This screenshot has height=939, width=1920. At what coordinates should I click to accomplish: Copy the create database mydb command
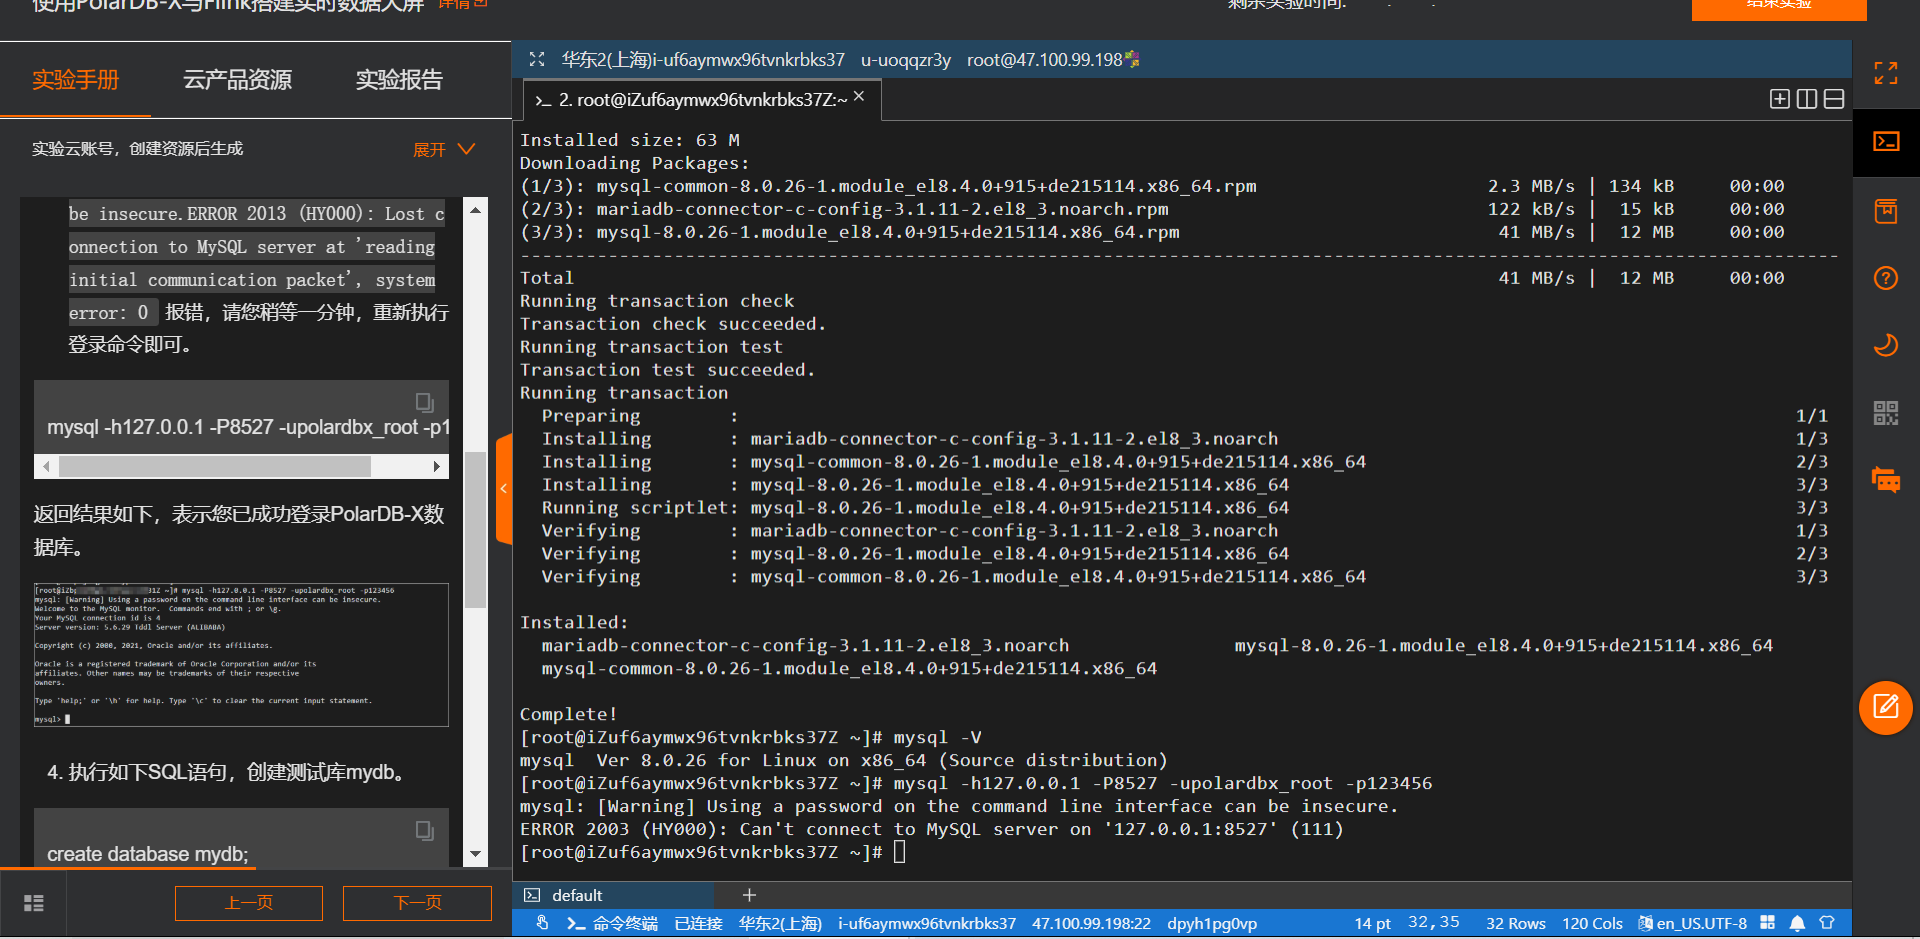[x=425, y=830]
